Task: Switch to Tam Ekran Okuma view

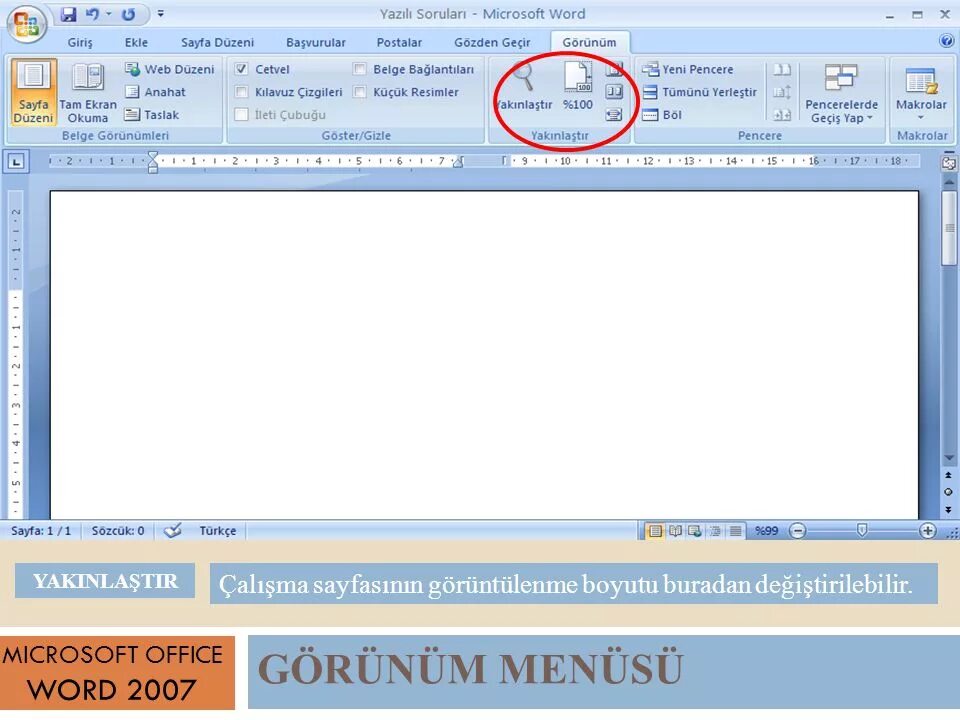Action: (x=88, y=92)
